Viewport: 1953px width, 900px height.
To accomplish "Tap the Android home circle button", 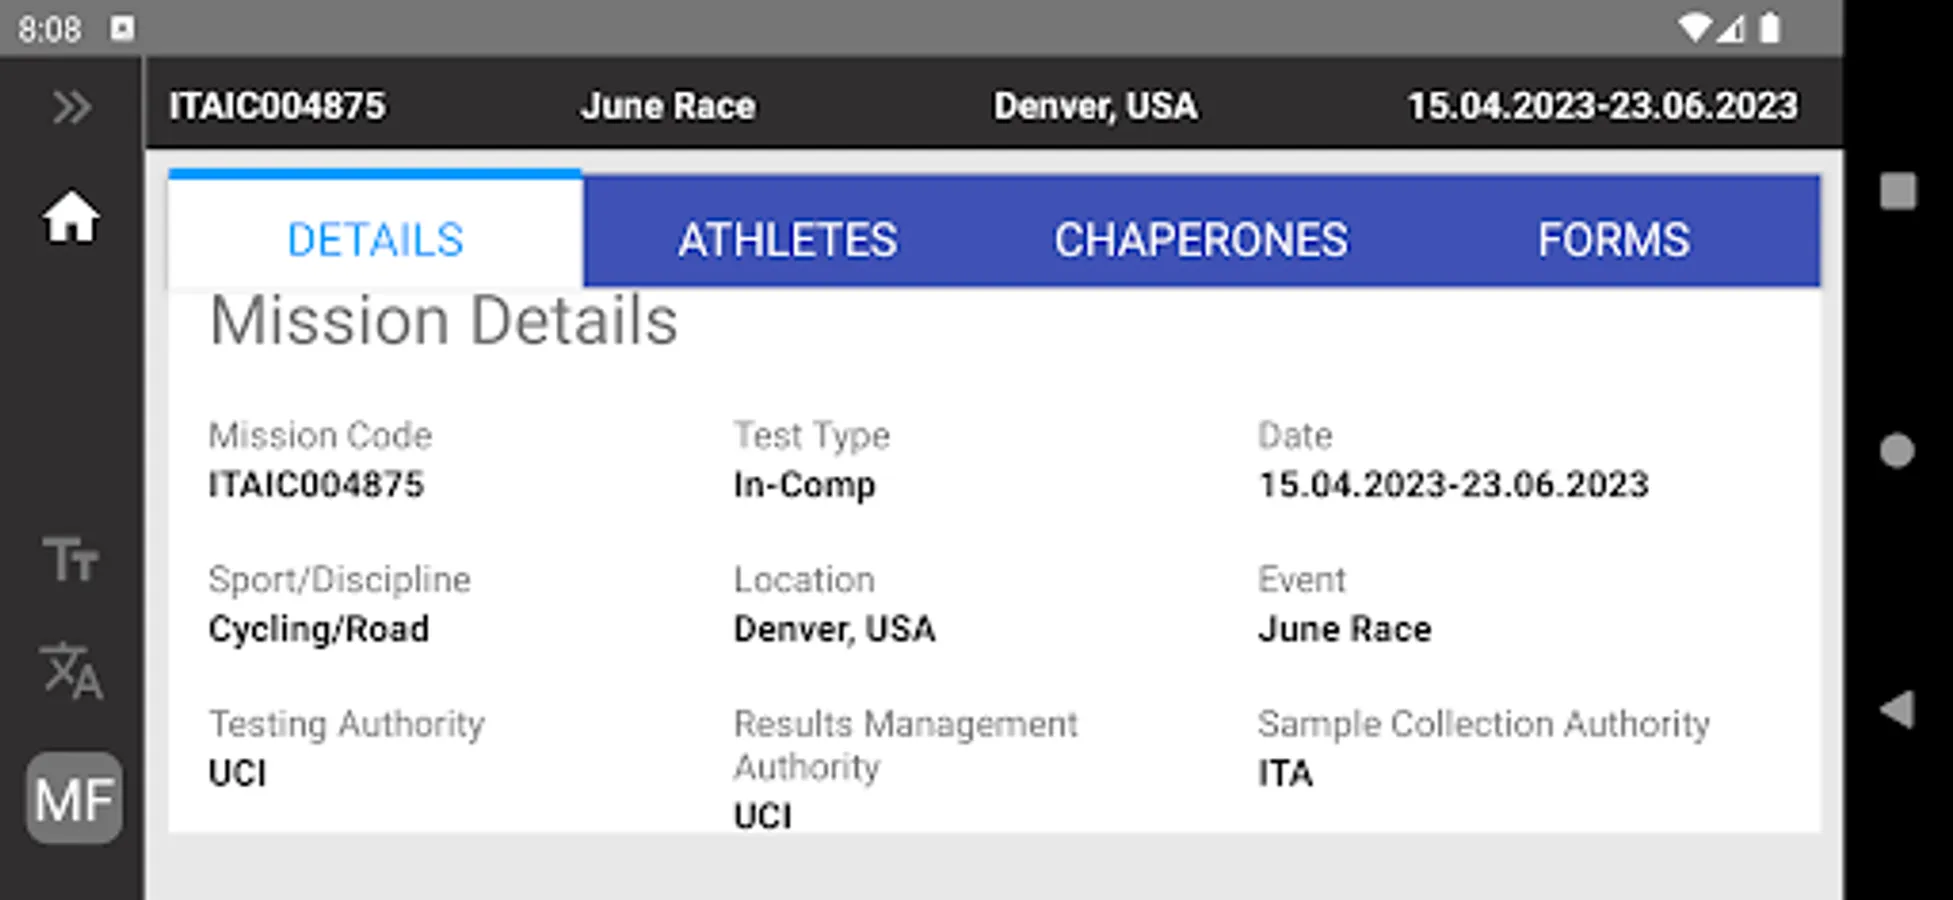I will click(1897, 451).
